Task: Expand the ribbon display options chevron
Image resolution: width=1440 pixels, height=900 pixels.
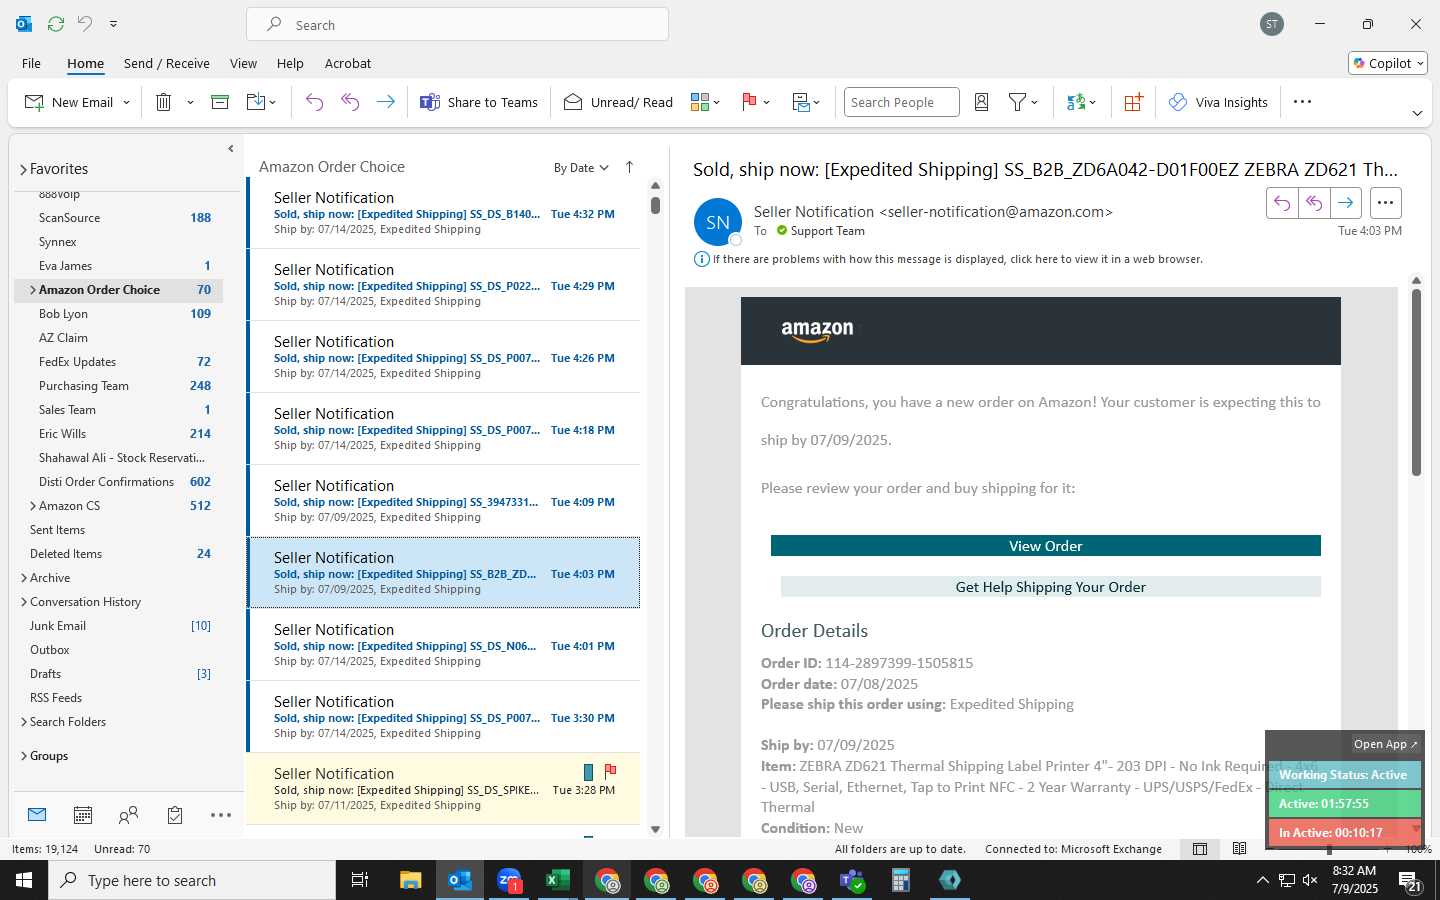Action: [1417, 113]
